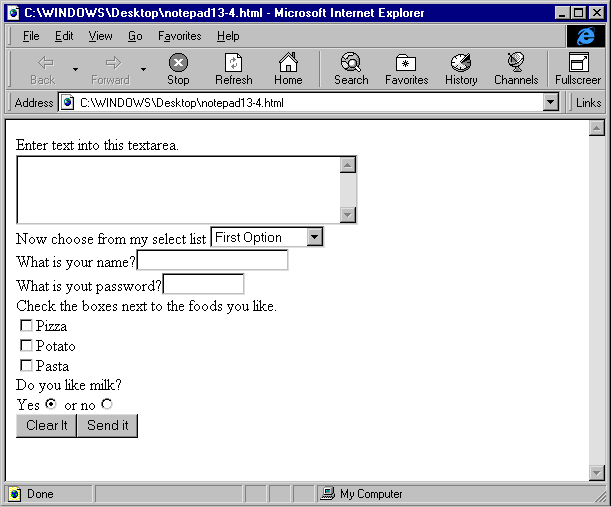Click the title bar Internet Explorer document icon
Screen dimensions: 611x507
pos(13,13)
